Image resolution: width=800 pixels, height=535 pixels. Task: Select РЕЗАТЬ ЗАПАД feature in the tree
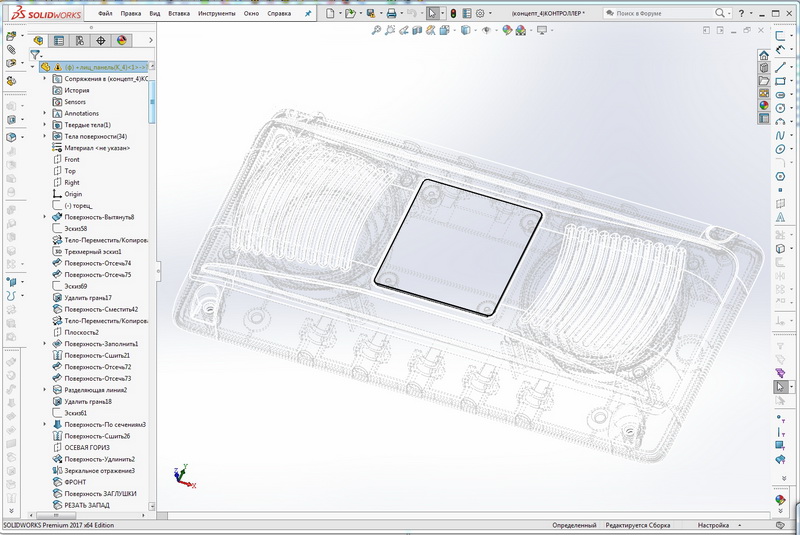81,505
